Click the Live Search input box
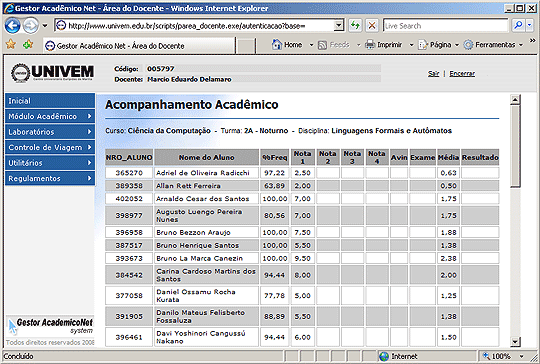The height and width of the screenshot is (364, 540). click(x=445, y=25)
